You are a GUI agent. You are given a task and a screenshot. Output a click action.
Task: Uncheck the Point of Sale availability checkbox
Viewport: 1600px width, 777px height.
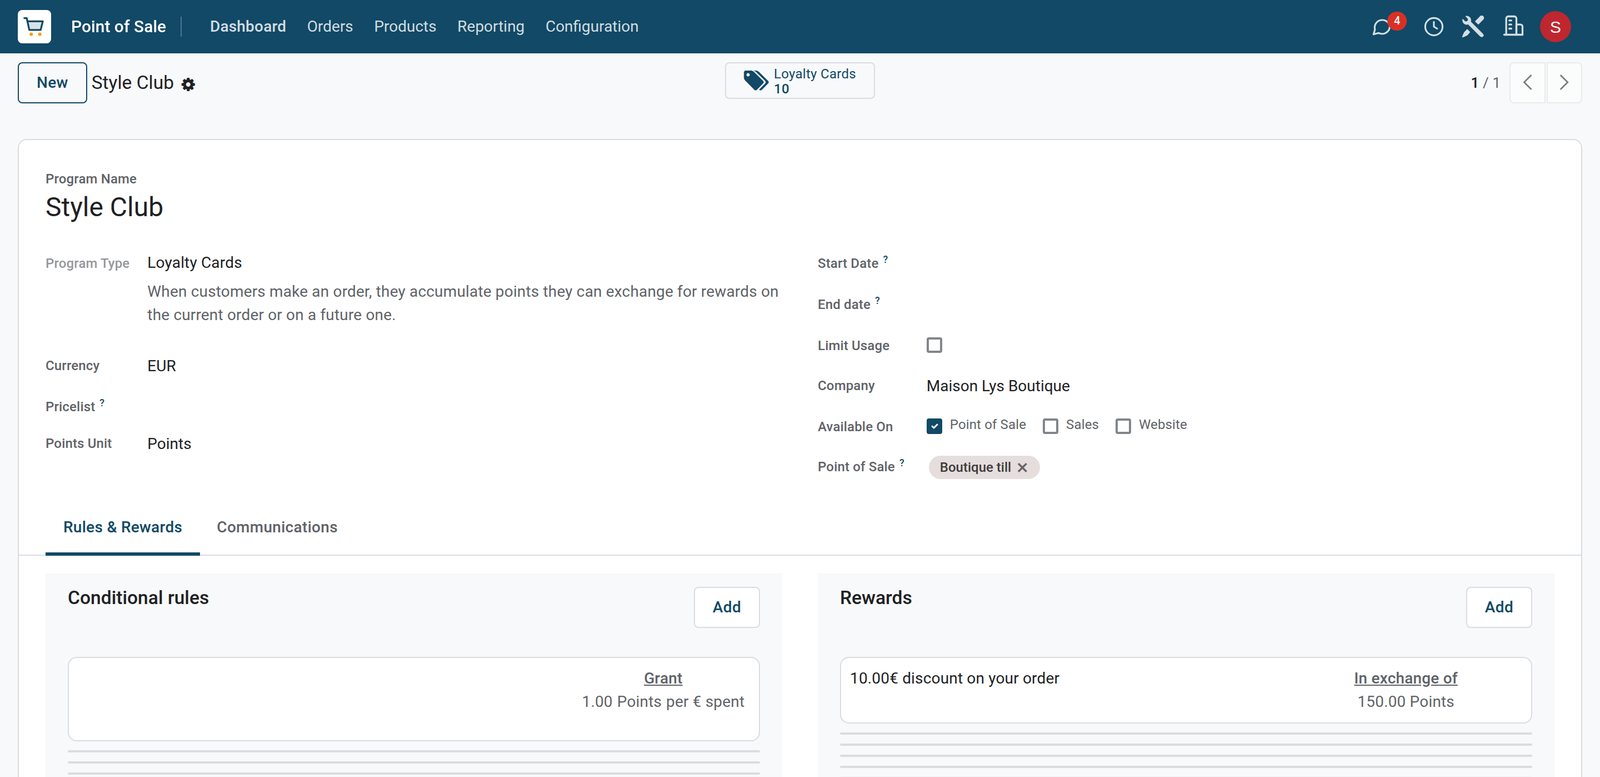click(934, 426)
